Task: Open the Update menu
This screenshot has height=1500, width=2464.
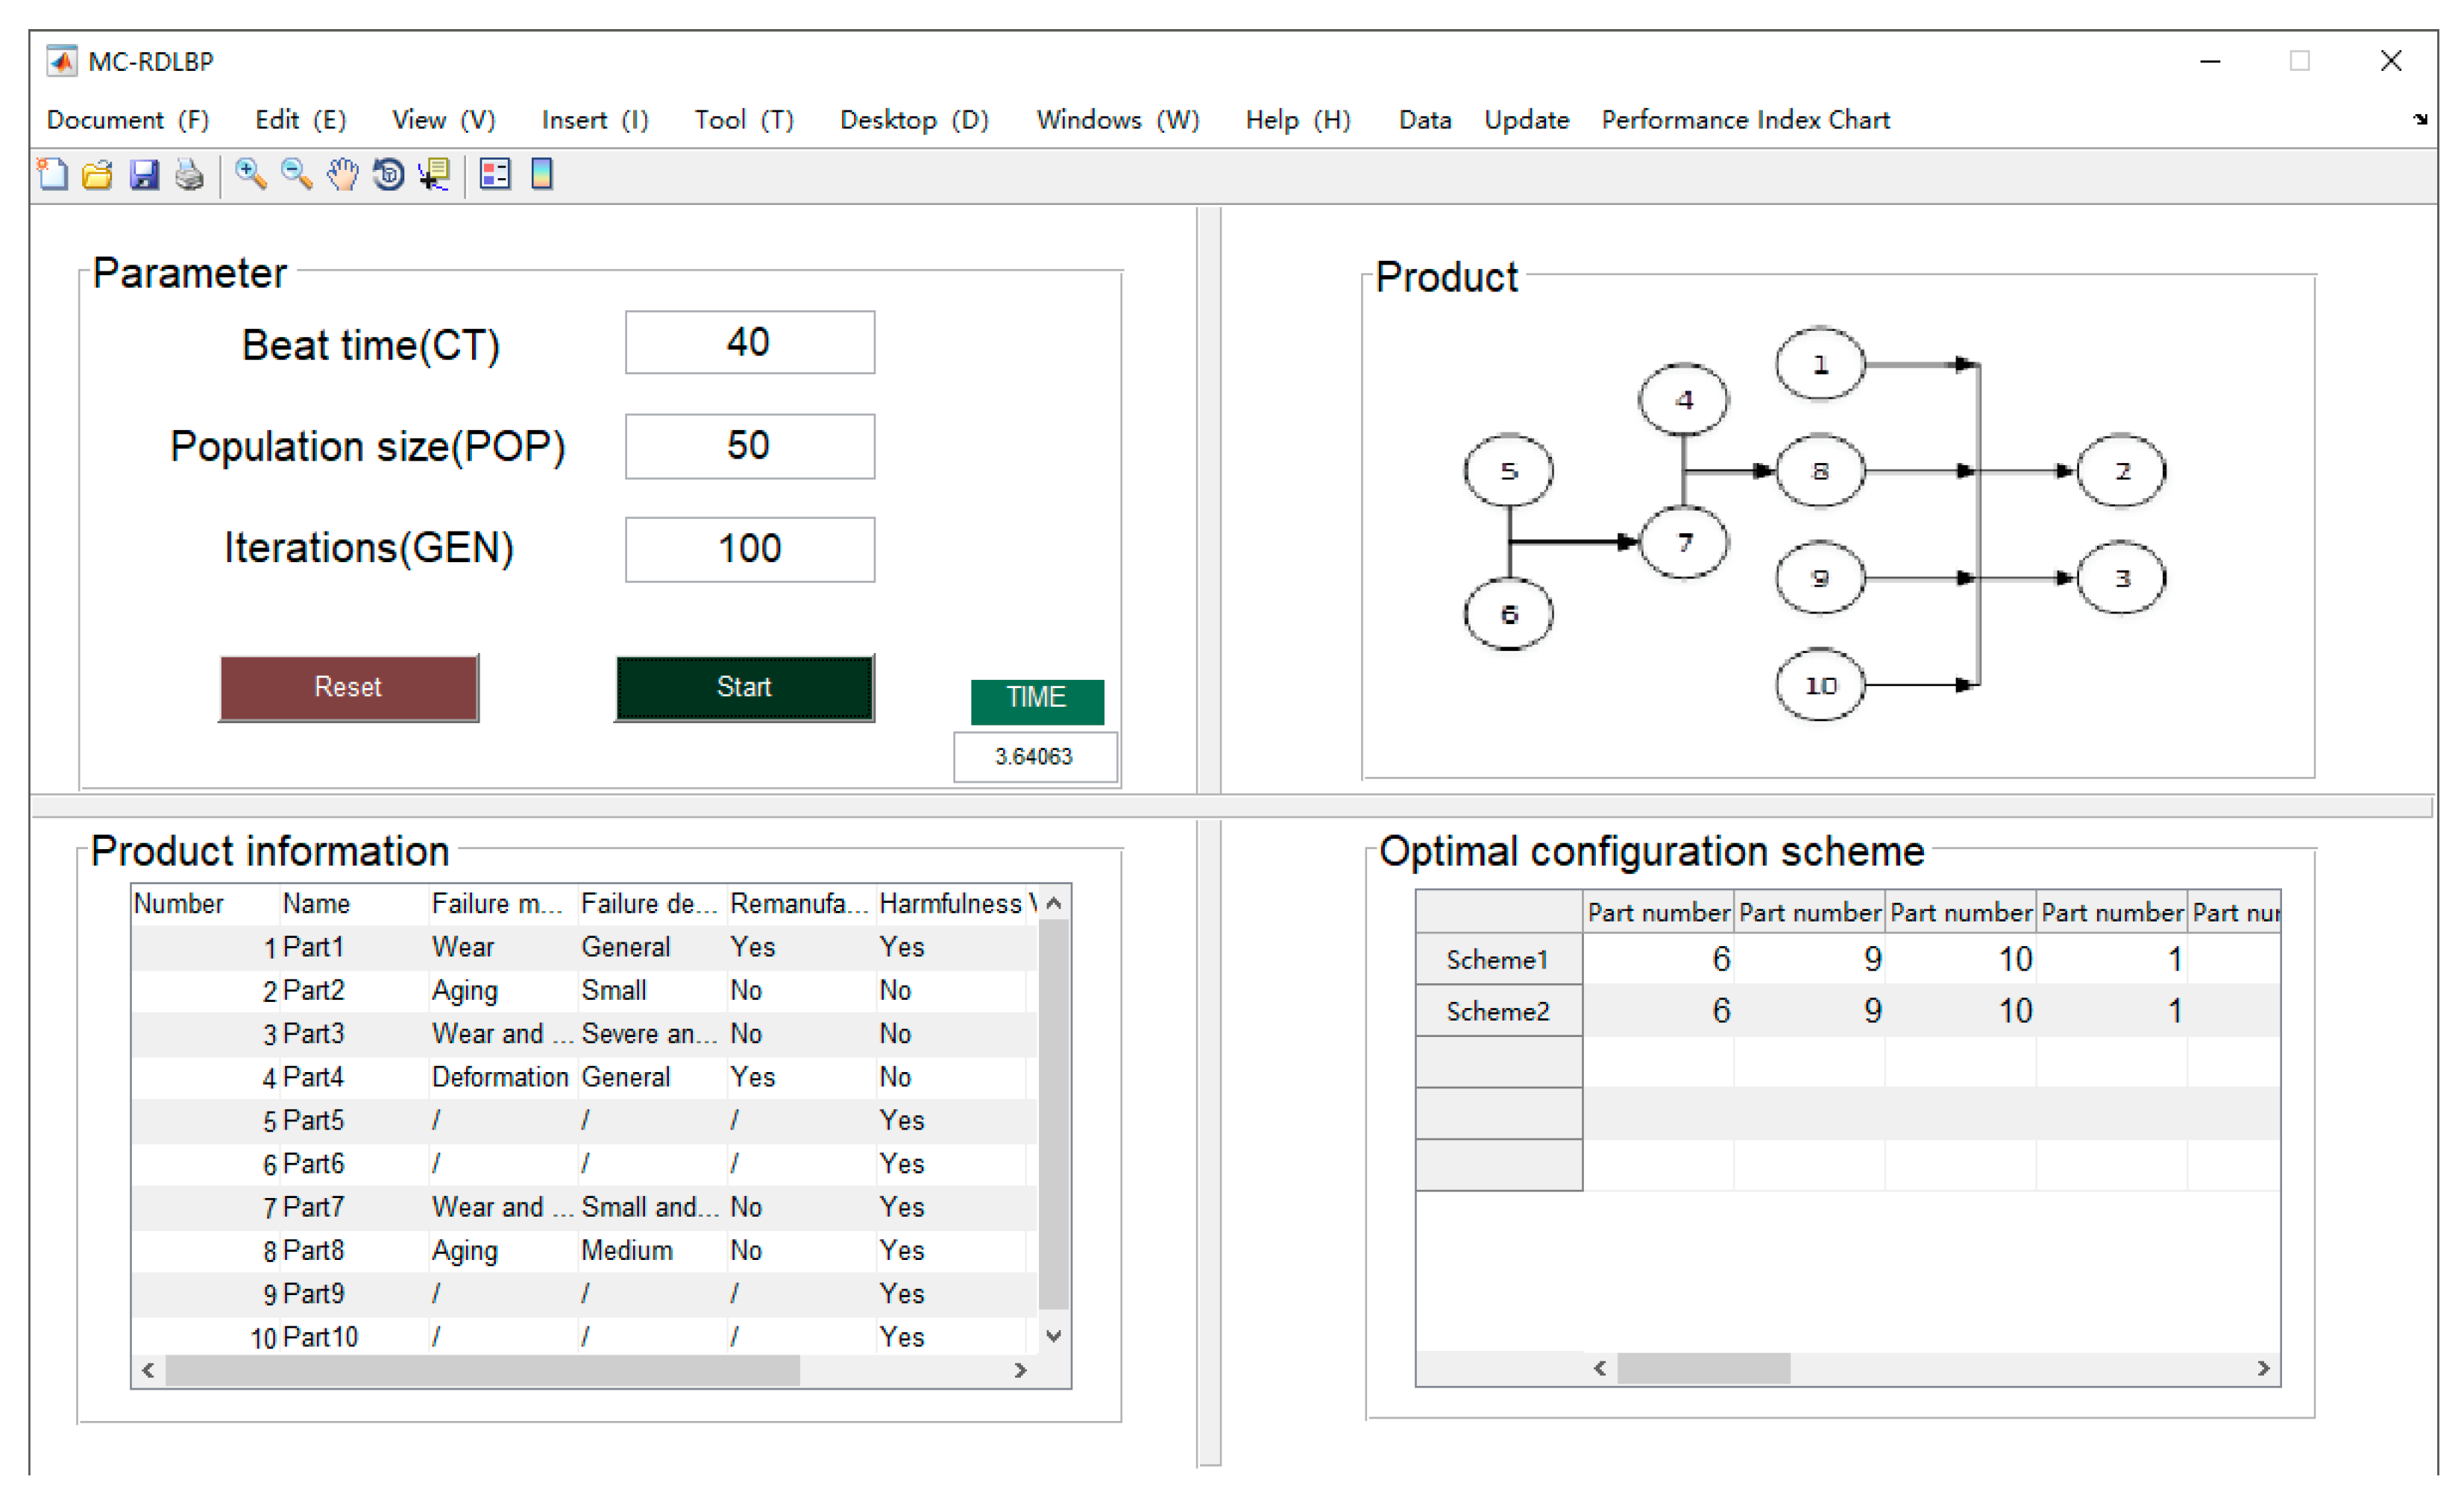Action: pyautogui.click(x=1527, y=120)
